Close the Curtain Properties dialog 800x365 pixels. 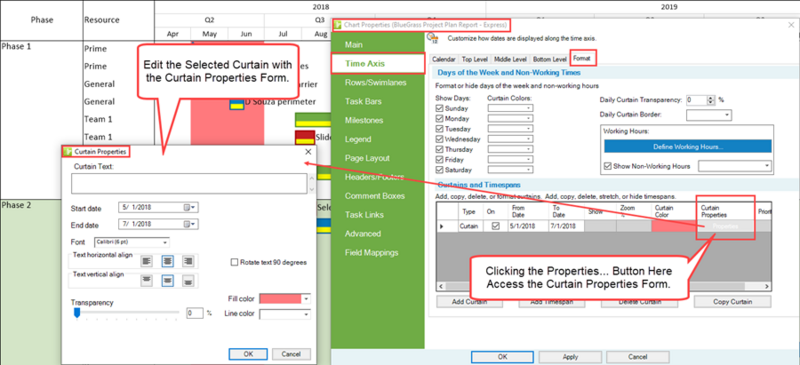308,152
